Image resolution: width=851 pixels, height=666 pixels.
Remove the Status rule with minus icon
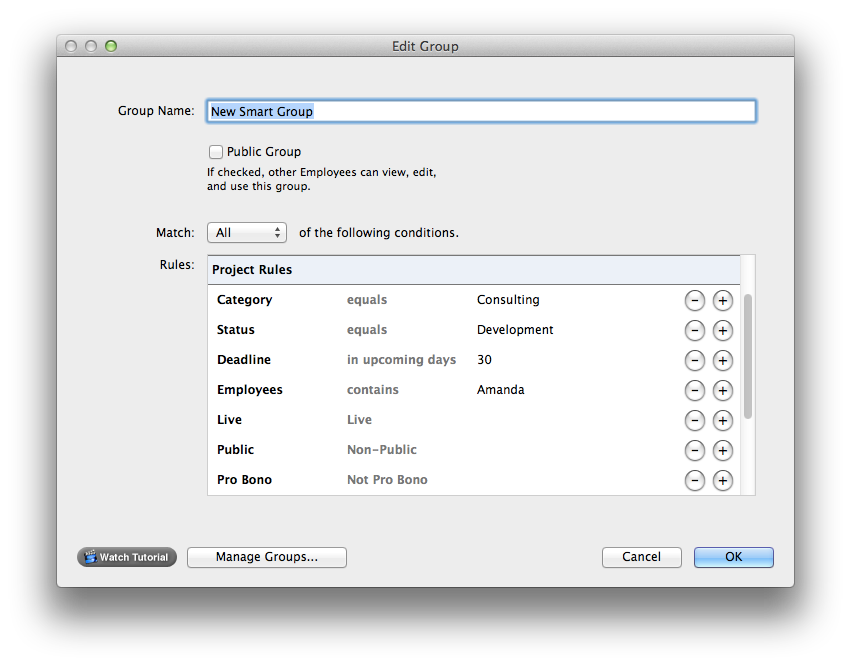pyautogui.click(x=694, y=330)
